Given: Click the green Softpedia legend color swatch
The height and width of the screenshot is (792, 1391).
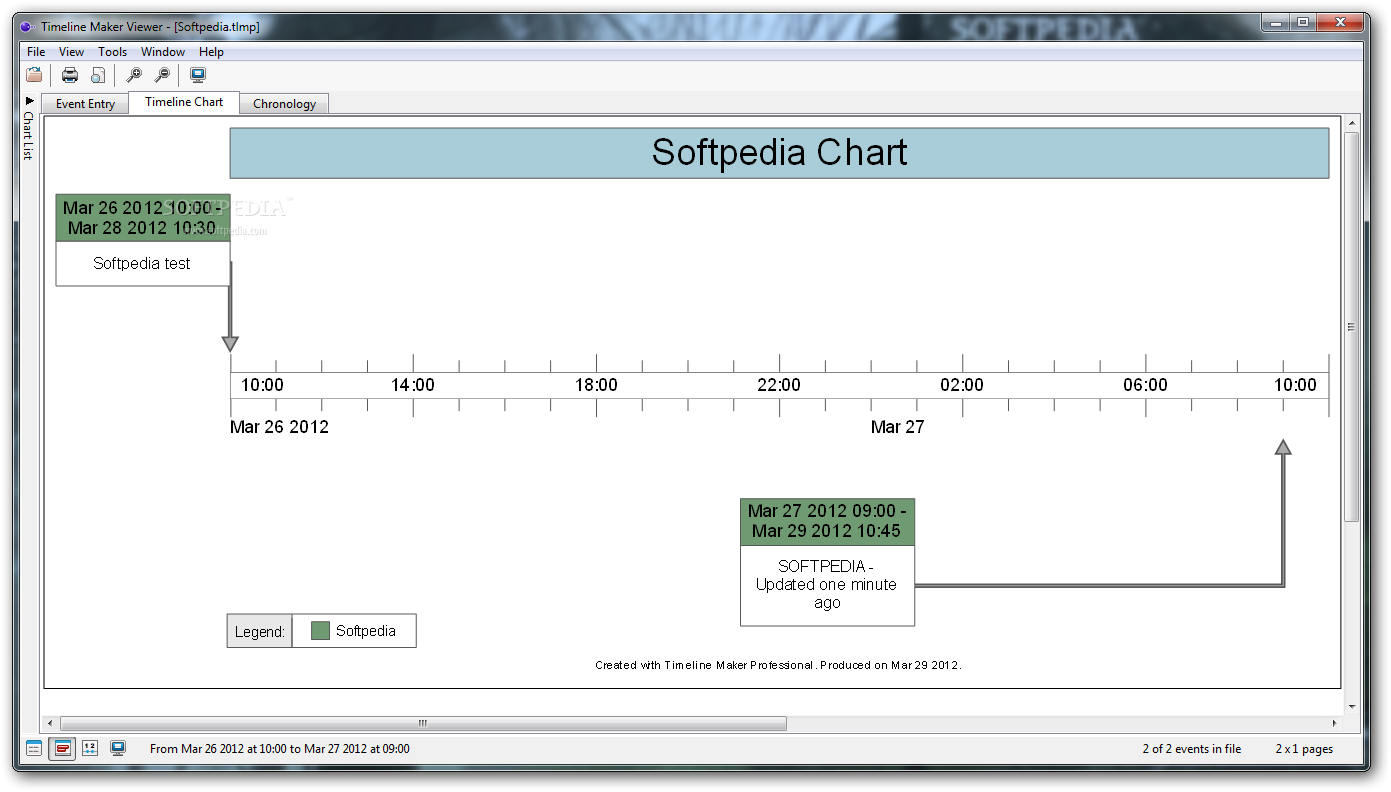Looking at the screenshot, I should point(320,631).
